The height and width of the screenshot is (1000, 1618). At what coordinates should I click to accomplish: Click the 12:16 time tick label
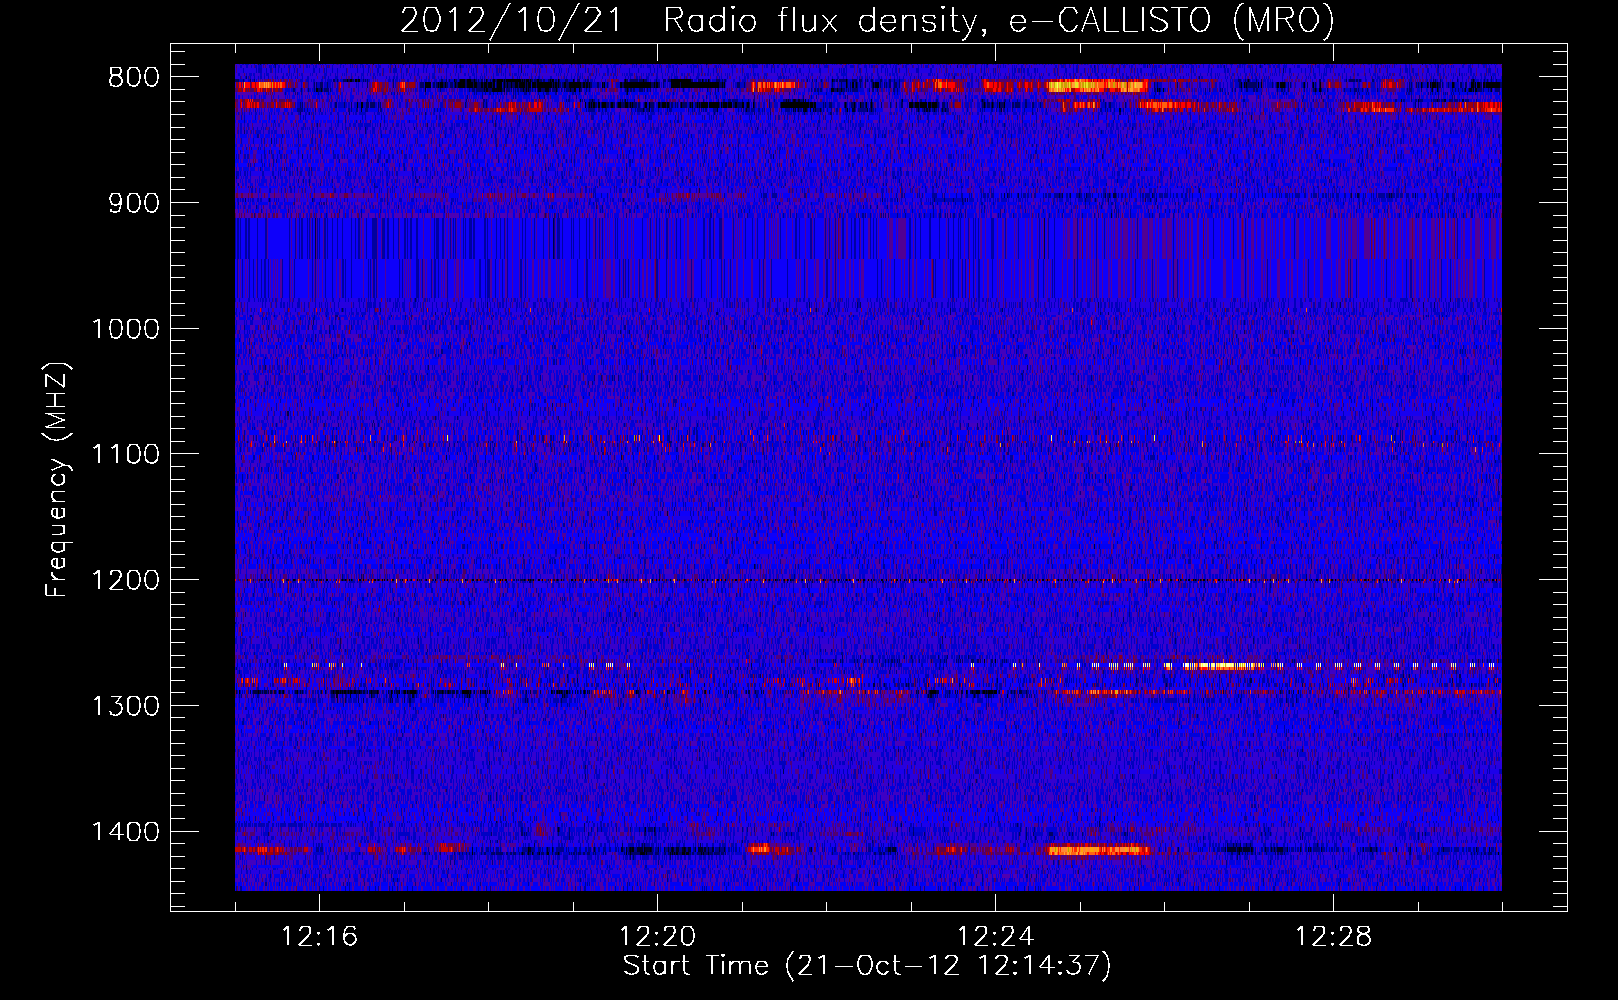pos(319,937)
